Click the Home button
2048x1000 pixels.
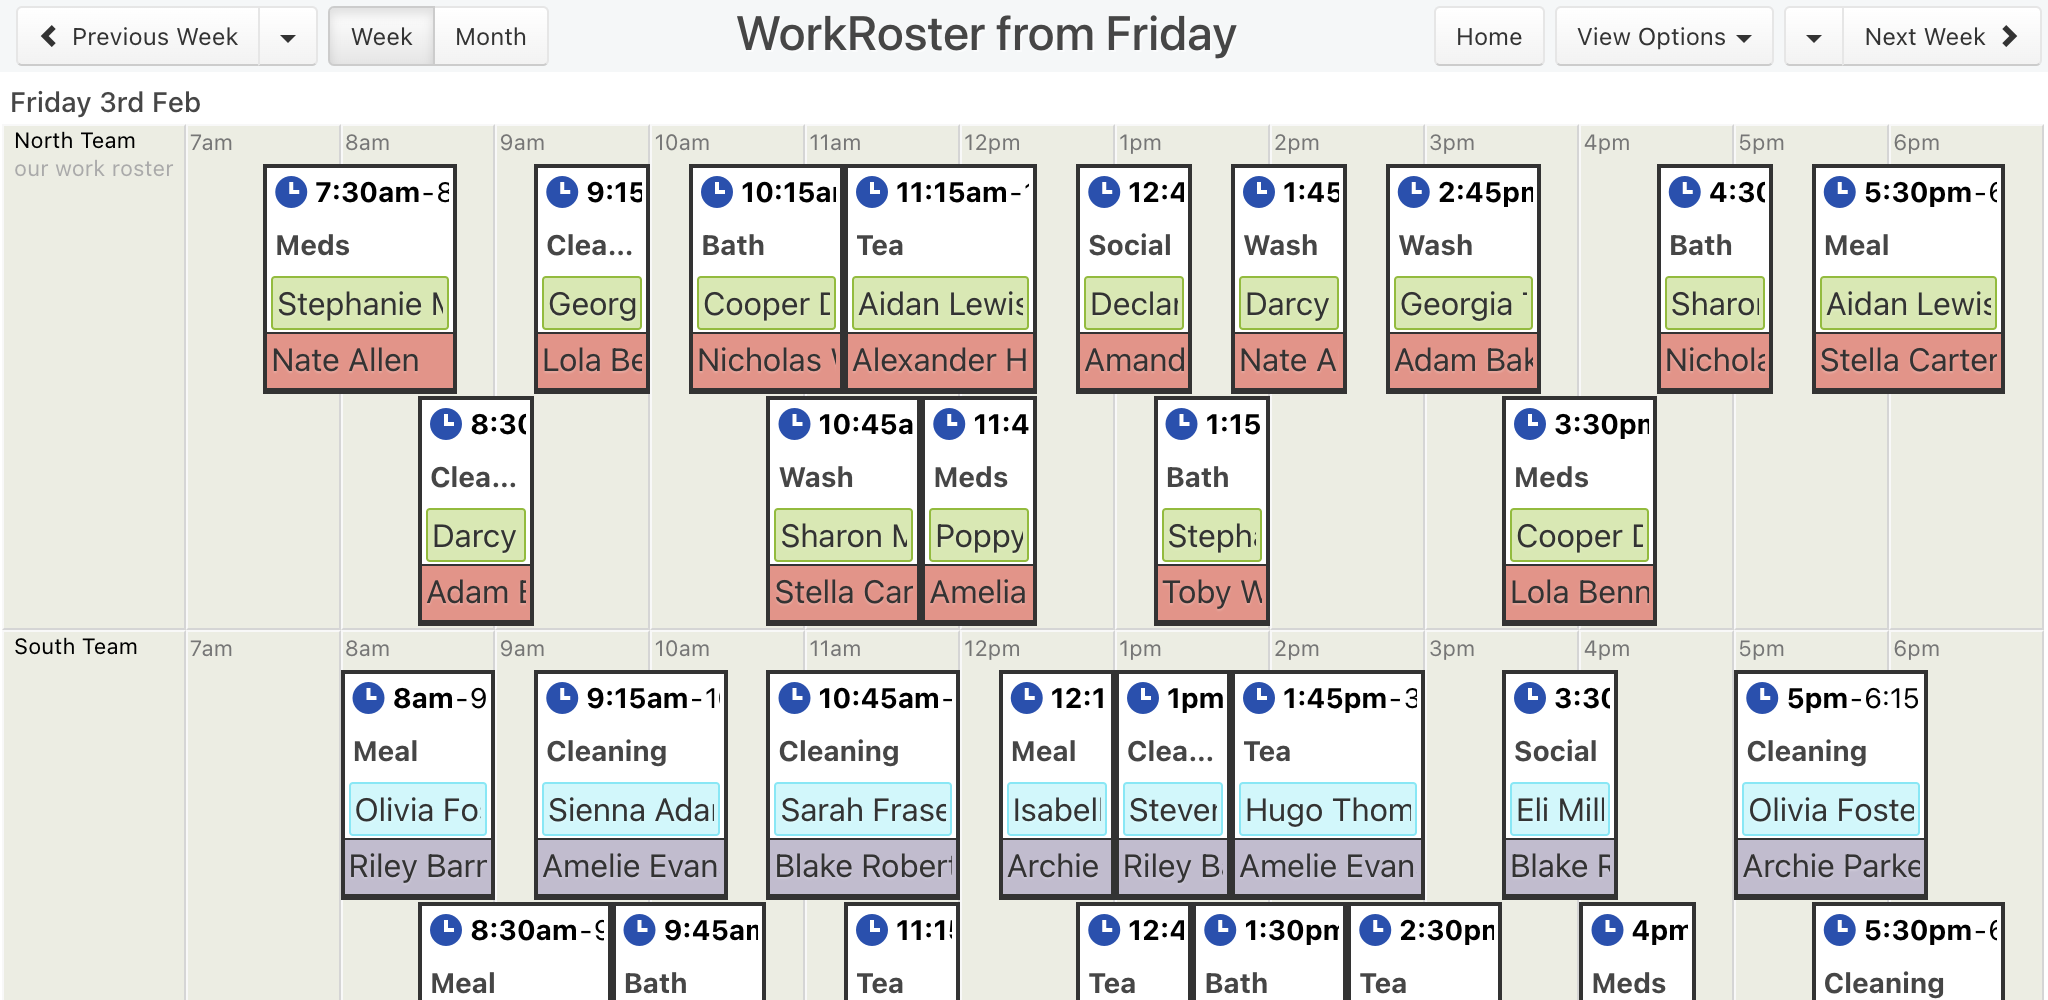(x=1489, y=37)
